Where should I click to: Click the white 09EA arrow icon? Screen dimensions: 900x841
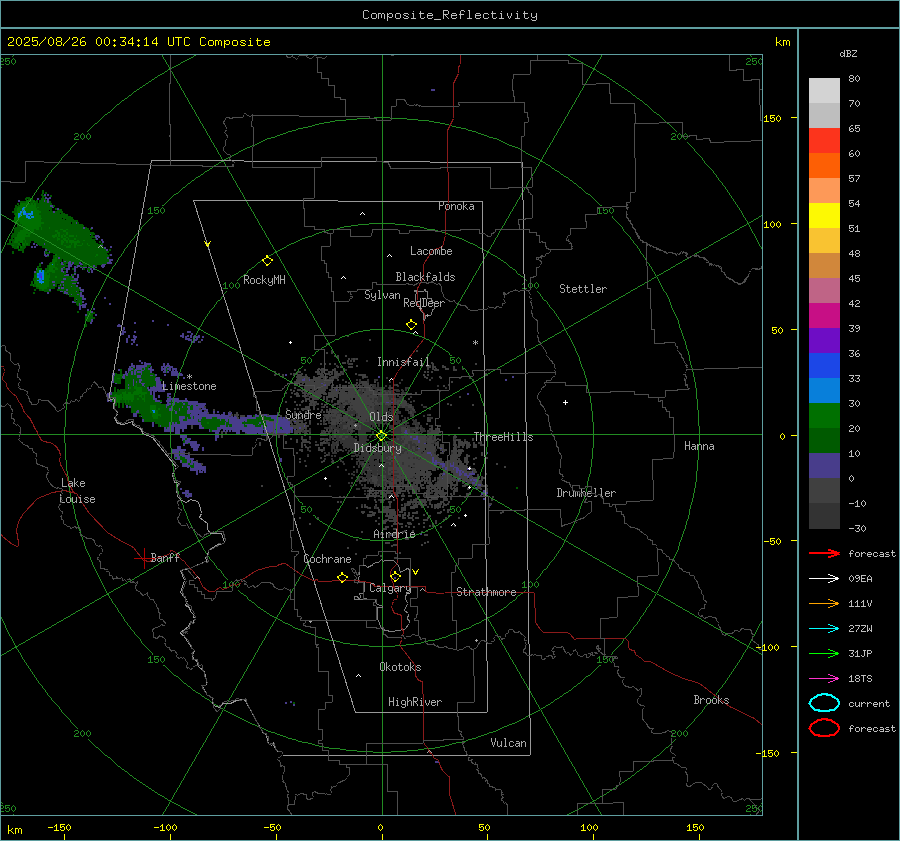click(824, 578)
